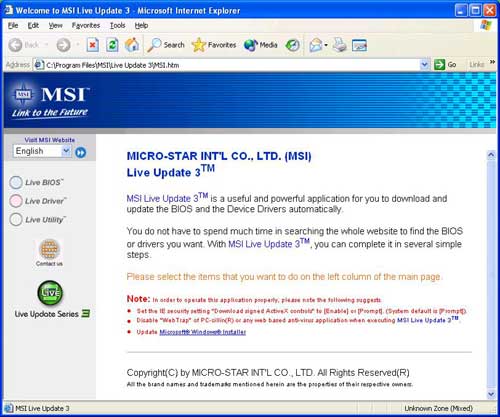This screenshot has width=500, height=417.
Task: Click the green Go arrow button
Action: [x=439, y=64]
